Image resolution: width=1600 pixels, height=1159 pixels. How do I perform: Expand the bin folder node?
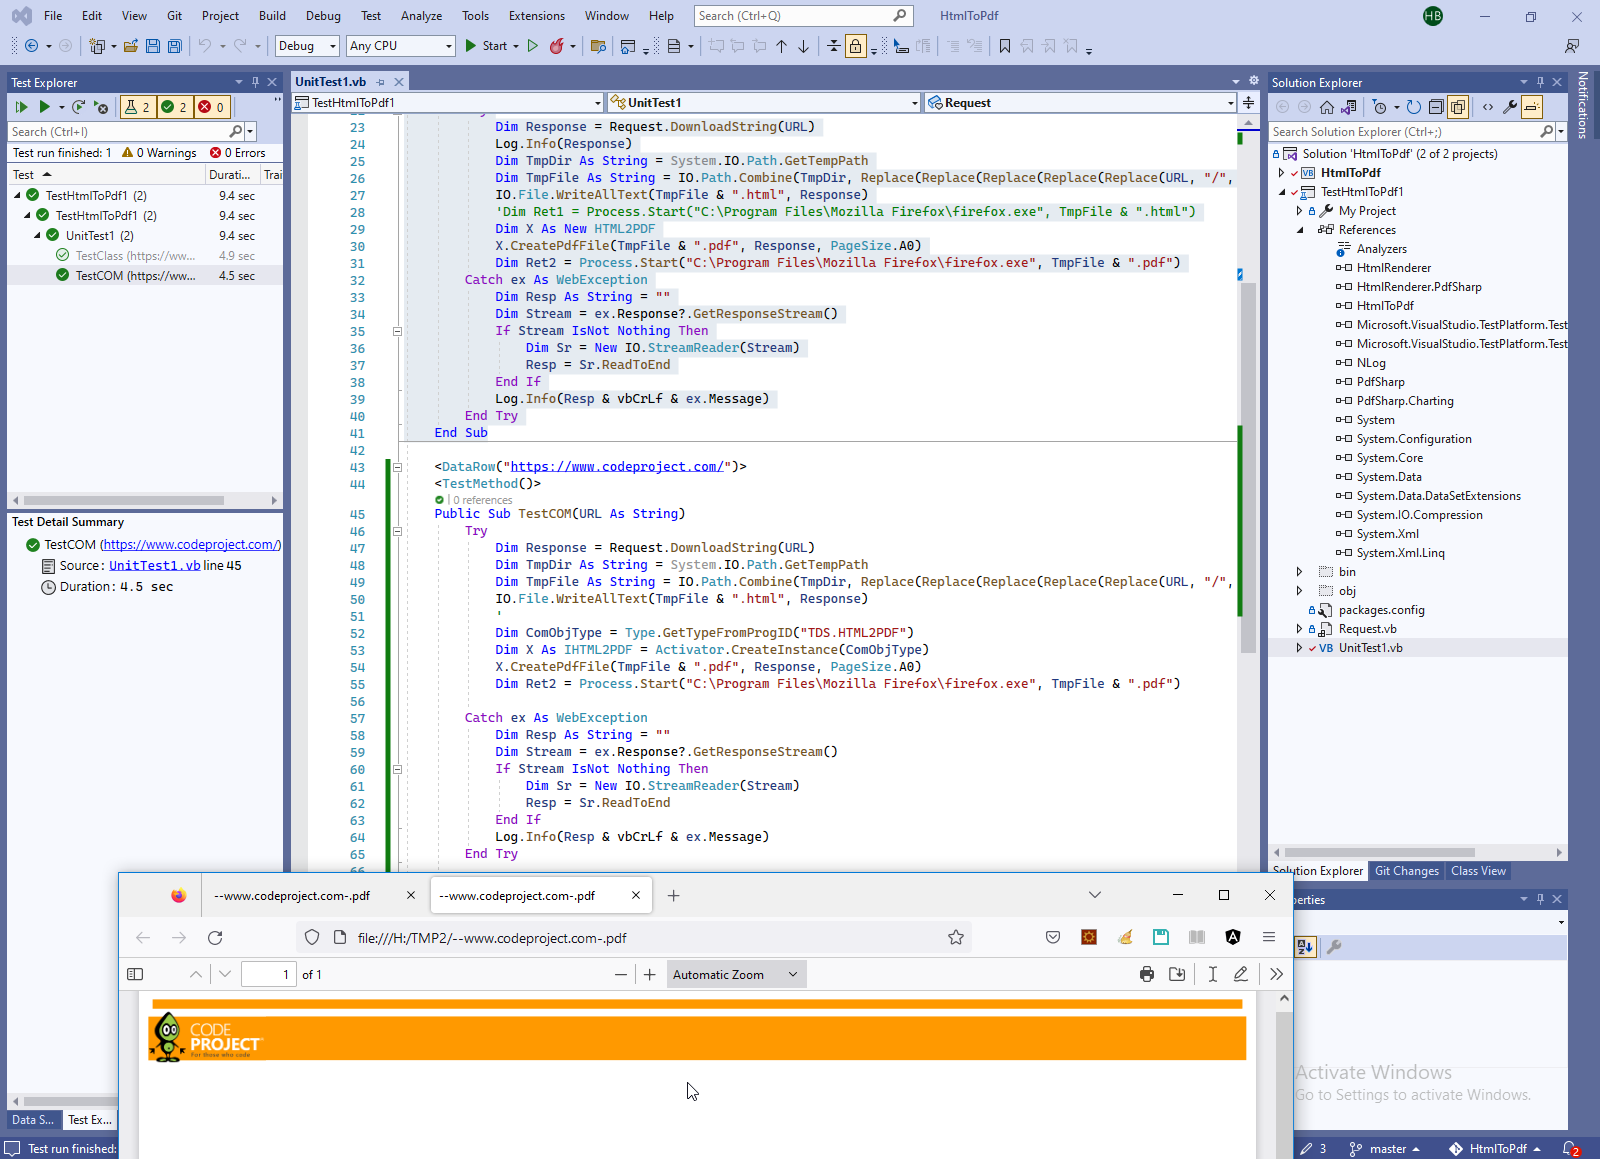tap(1299, 572)
